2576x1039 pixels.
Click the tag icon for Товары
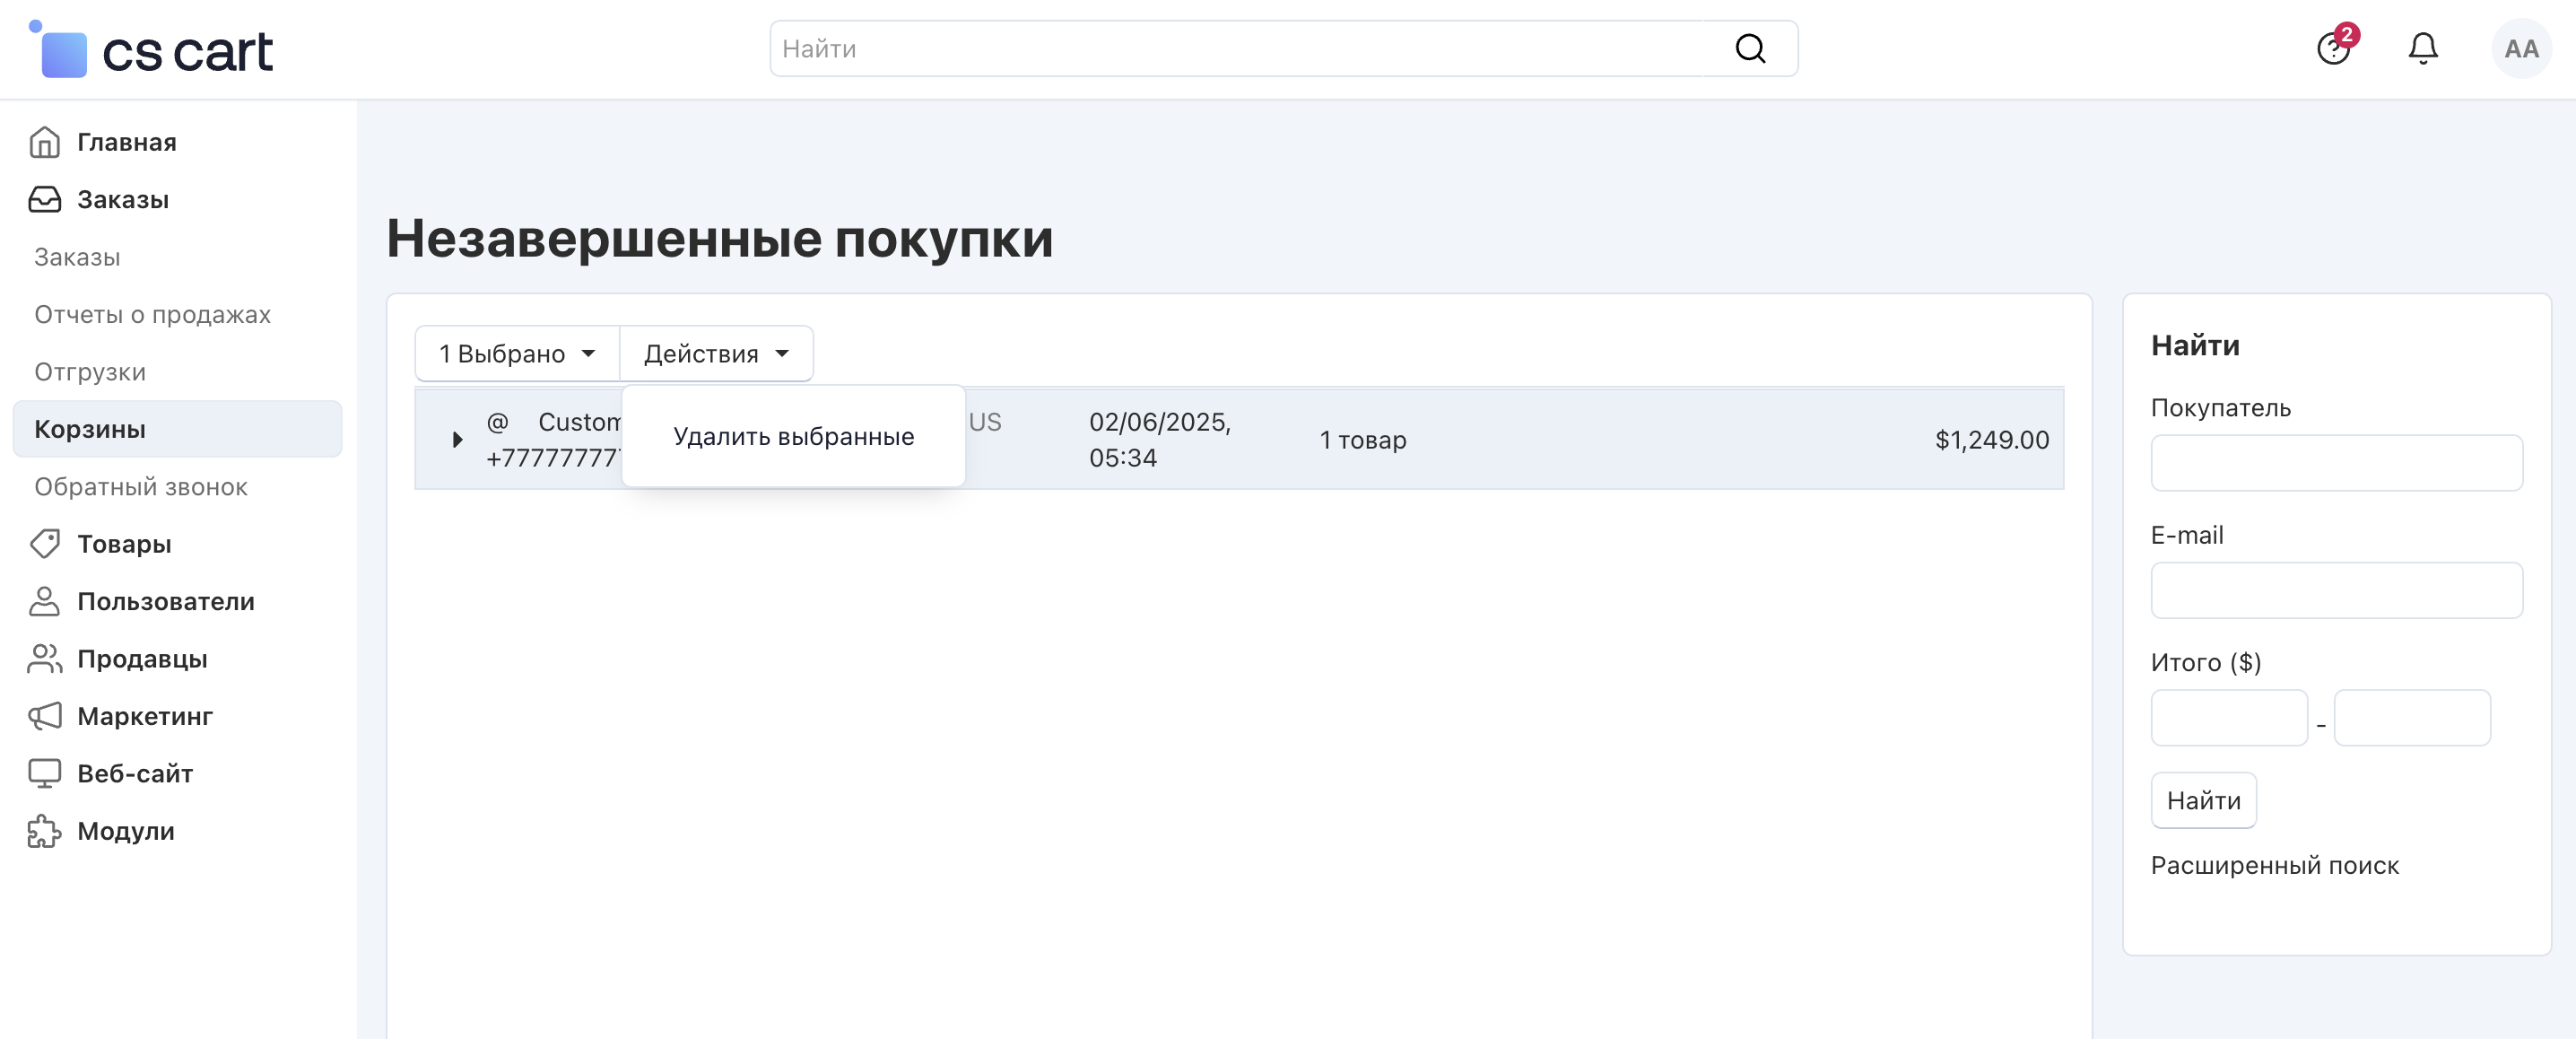pyautogui.click(x=44, y=544)
